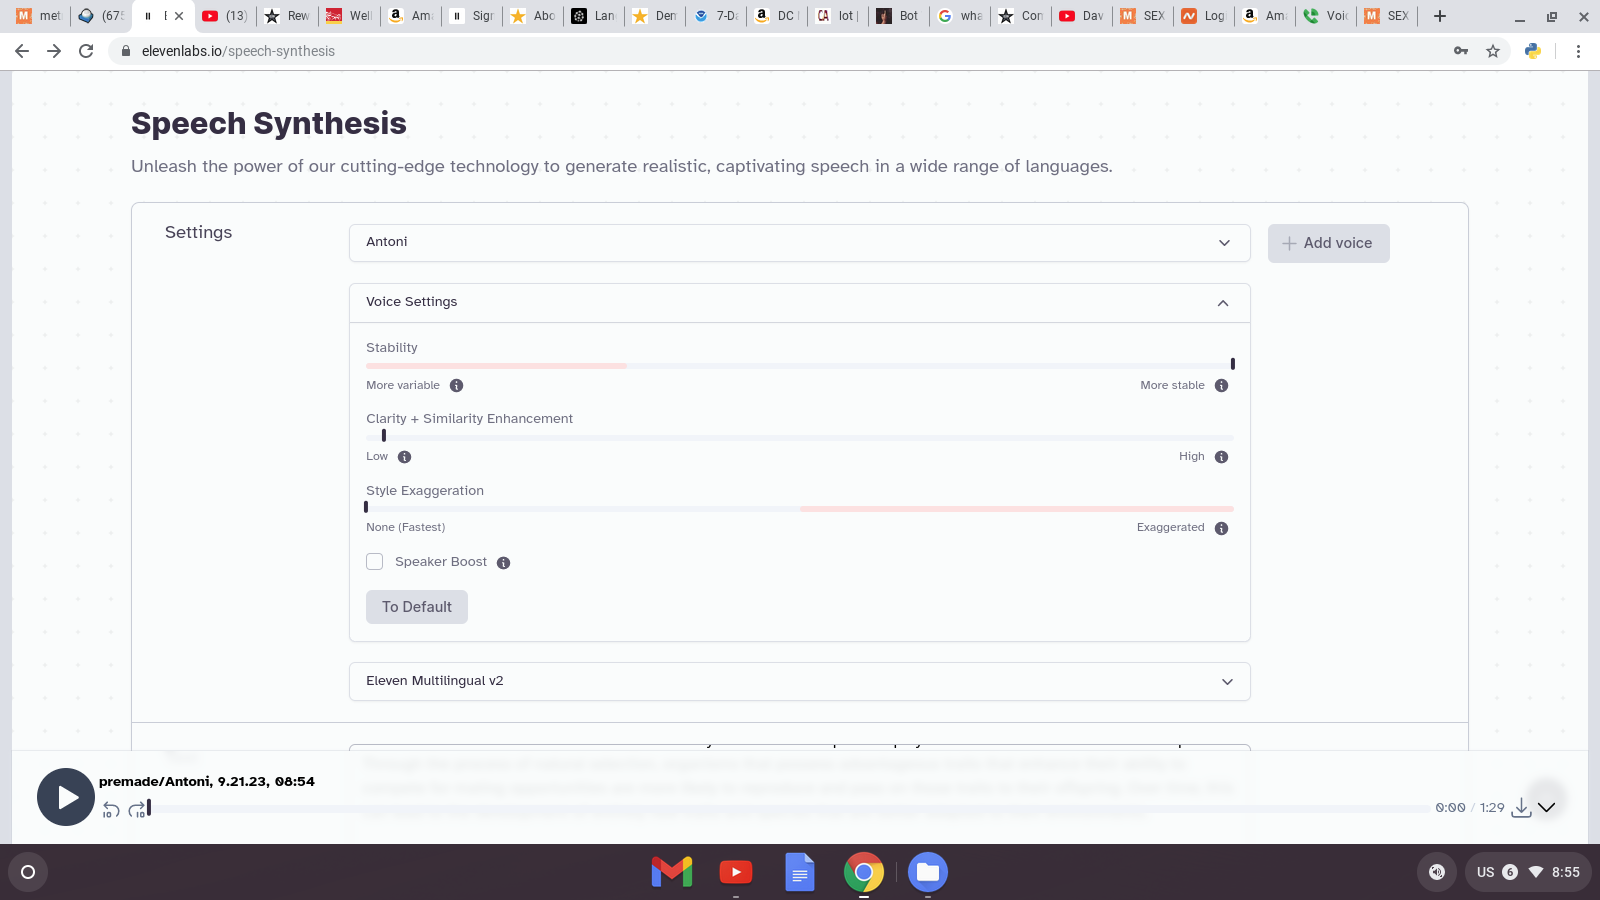
Task: Collapse the audio player with chevron
Action: click(1547, 807)
